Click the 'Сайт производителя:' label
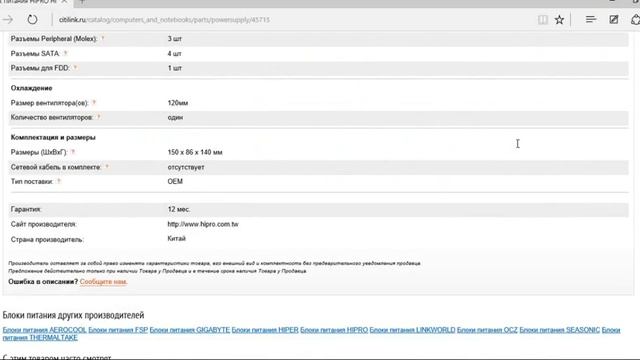 (x=44, y=224)
